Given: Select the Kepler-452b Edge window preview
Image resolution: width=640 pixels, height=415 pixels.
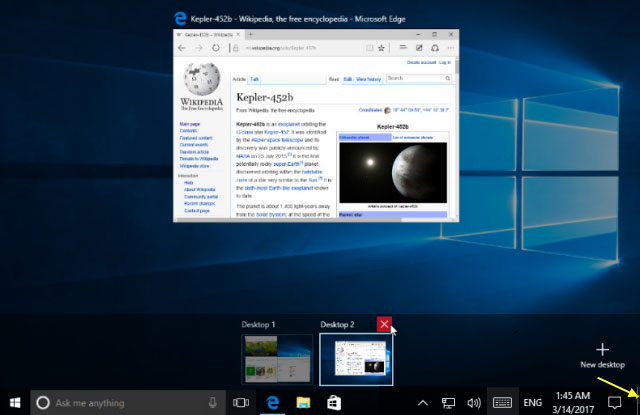Looking at the screenshot, I should [x=316, y=126].
